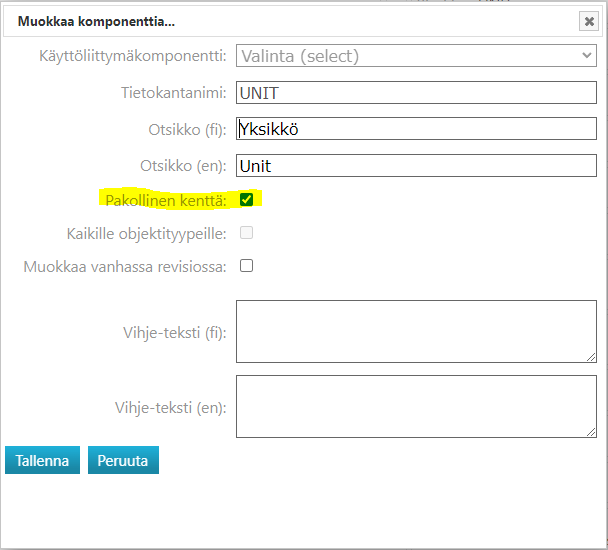Click the Käyttöliittymäkomponentti label text

(131, 56)
